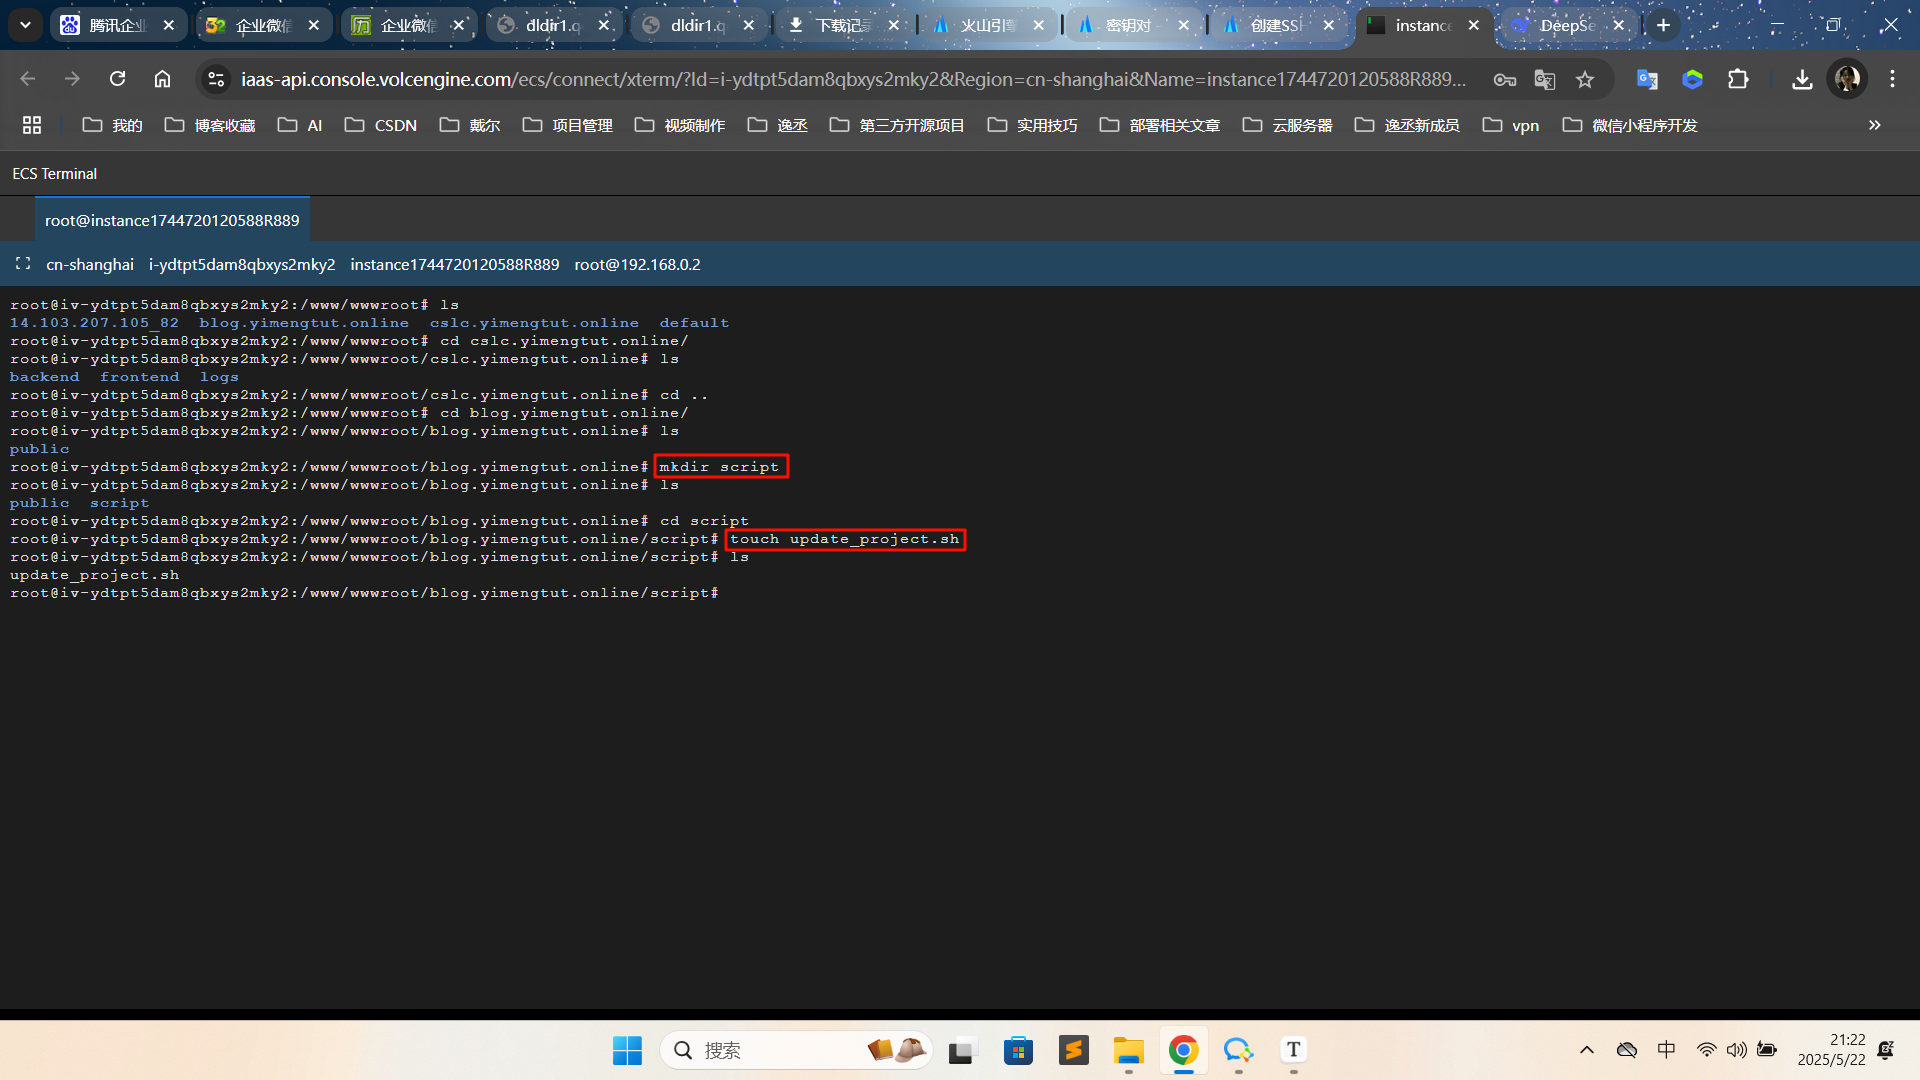This screenshot has width=1920, height=1080.
Task: Open the volume control in system tray
Action: click(1737, 1050)
